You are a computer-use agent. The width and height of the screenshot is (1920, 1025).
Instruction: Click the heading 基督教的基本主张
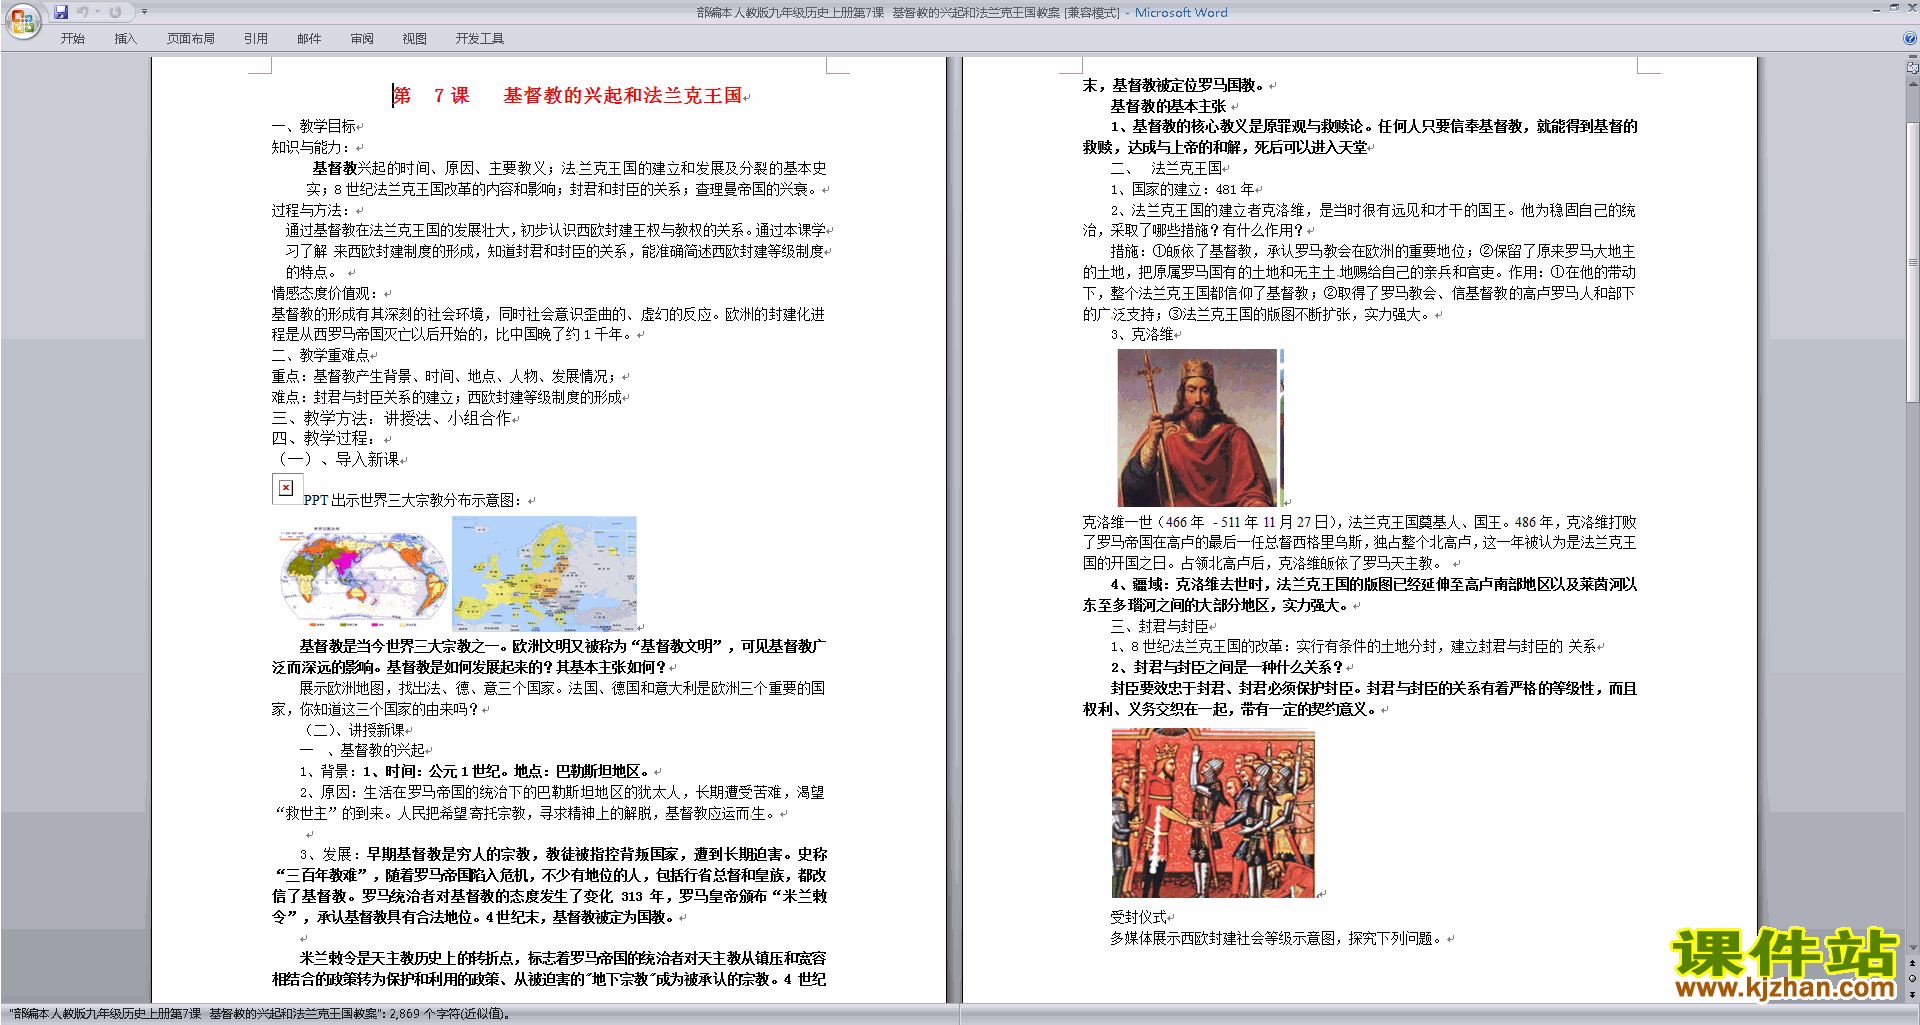1168,106
